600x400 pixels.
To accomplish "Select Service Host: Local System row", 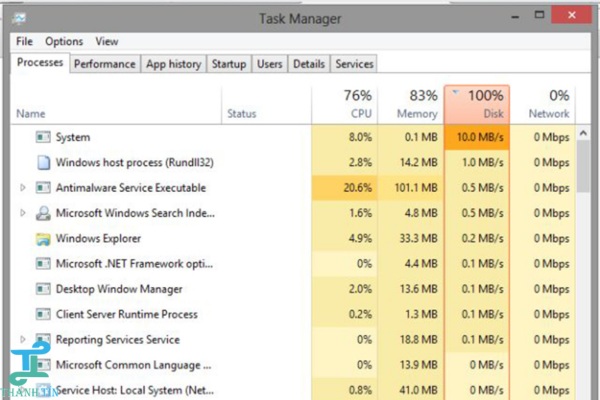I will [293, 390].
